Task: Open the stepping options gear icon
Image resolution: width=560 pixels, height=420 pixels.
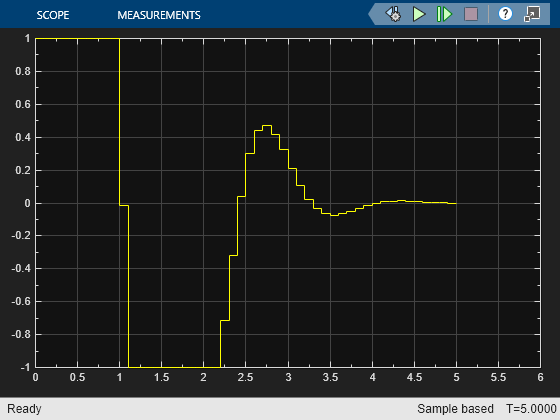Action: click(x=393, y=14)
